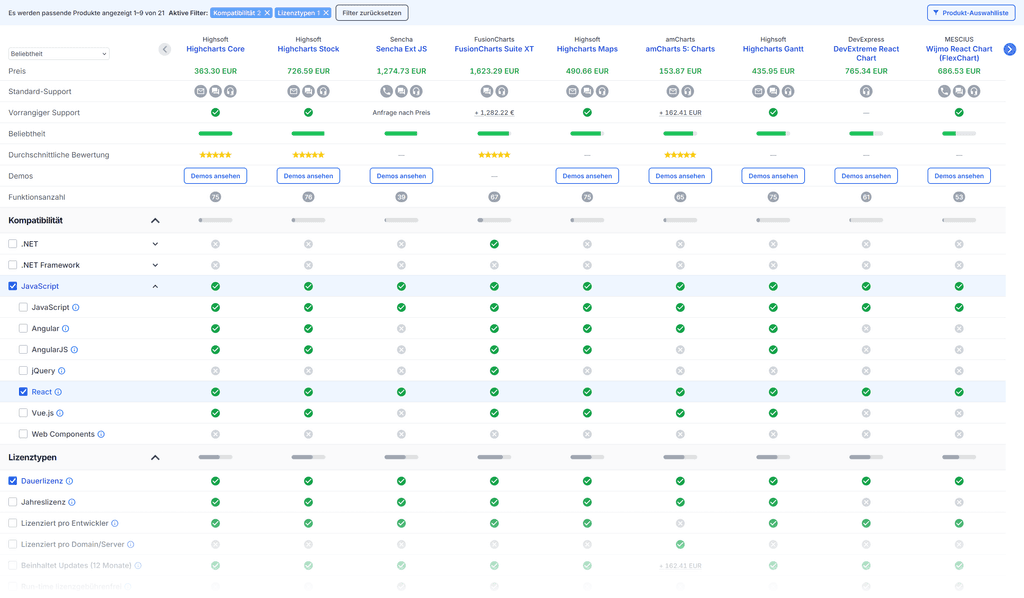The image size is (1024, 598).
Task: Click price 153.87 EUR
Action: [x=680, y=71]
